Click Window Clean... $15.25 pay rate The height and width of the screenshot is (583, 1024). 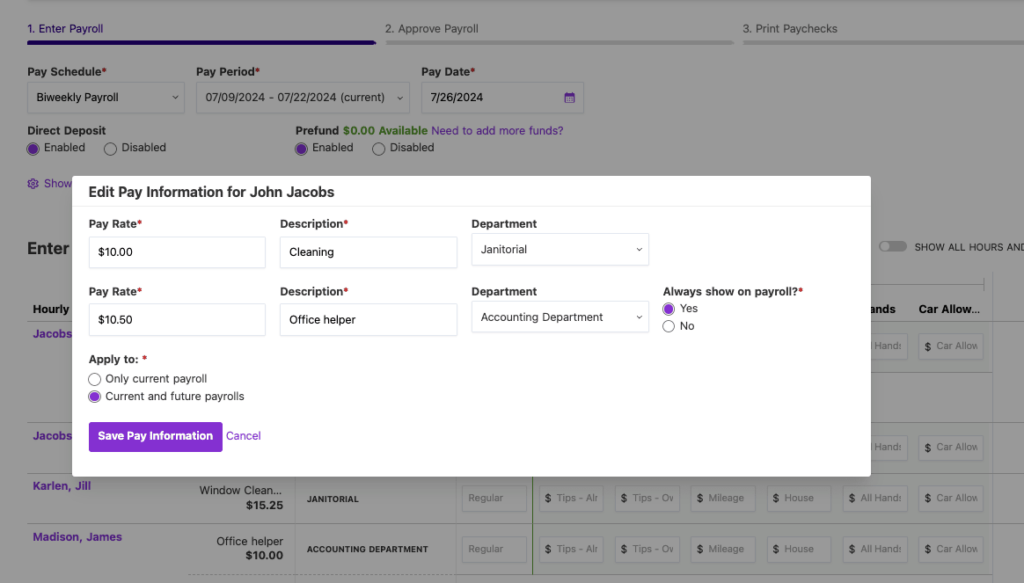[241, 497]
